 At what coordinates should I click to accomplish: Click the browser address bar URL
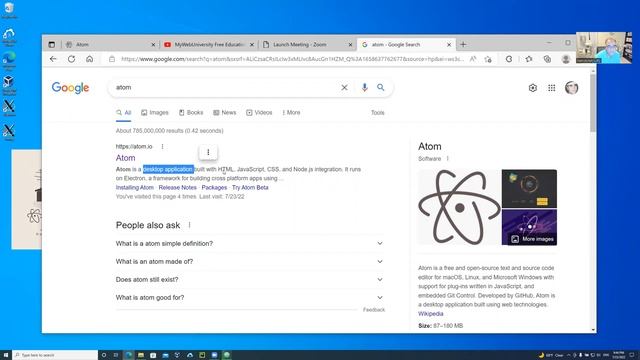[x=292, y=59]
